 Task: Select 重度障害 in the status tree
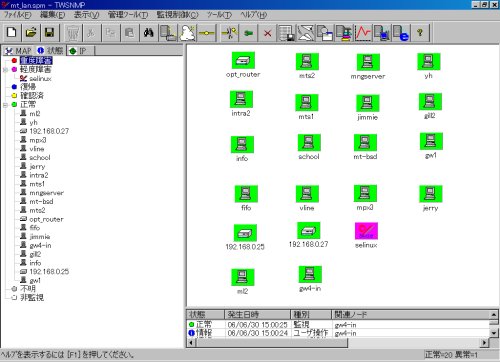click(36, 60)
